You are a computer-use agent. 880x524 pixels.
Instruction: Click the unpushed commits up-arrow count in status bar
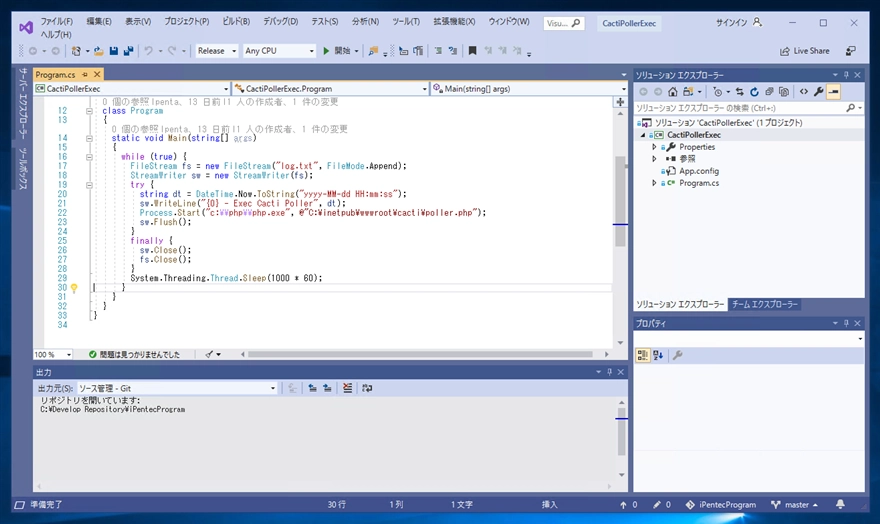[x=629, y=504]
